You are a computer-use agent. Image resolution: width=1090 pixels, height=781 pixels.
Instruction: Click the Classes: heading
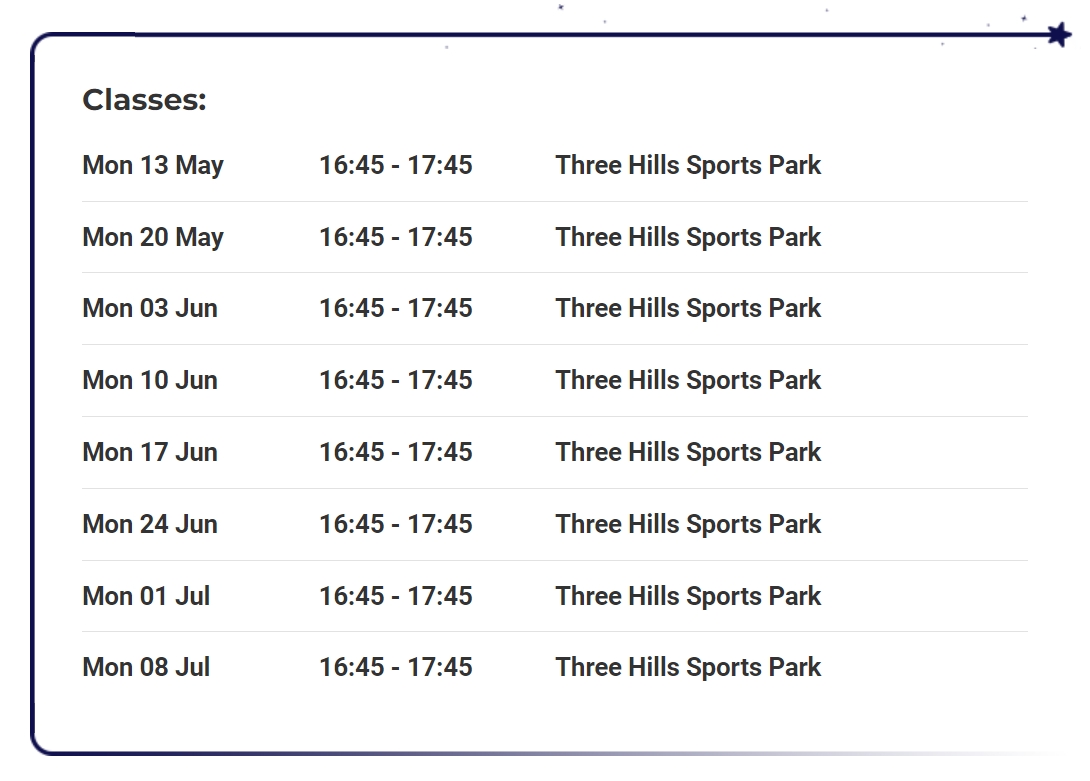(144, 100)
